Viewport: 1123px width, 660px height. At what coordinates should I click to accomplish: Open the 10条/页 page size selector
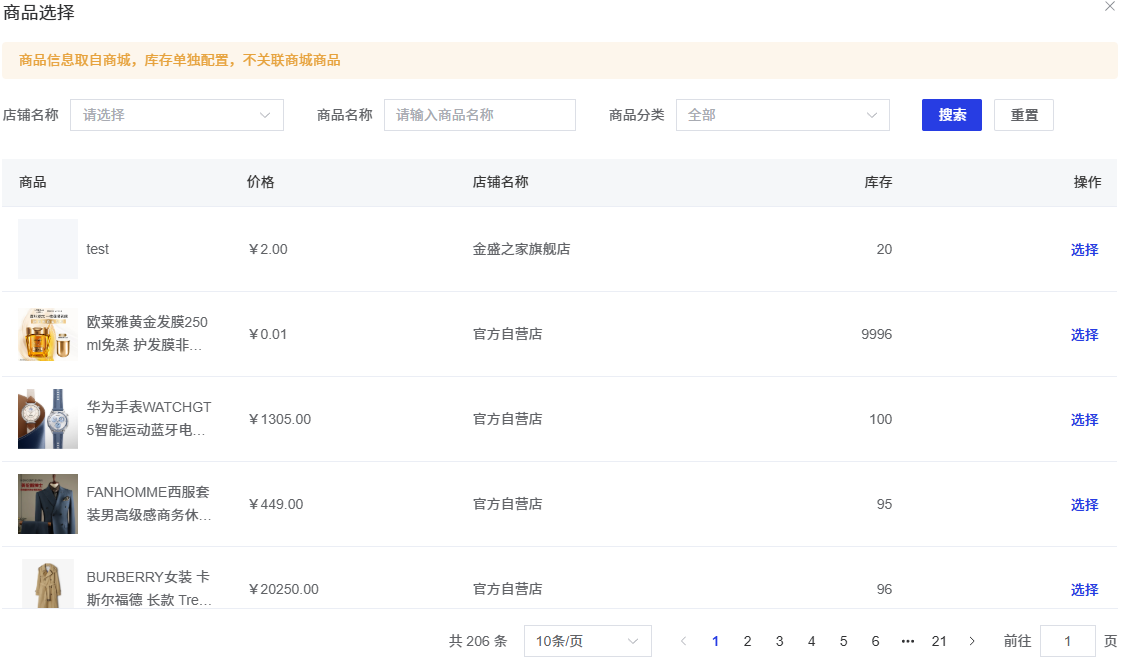(587, 641)
